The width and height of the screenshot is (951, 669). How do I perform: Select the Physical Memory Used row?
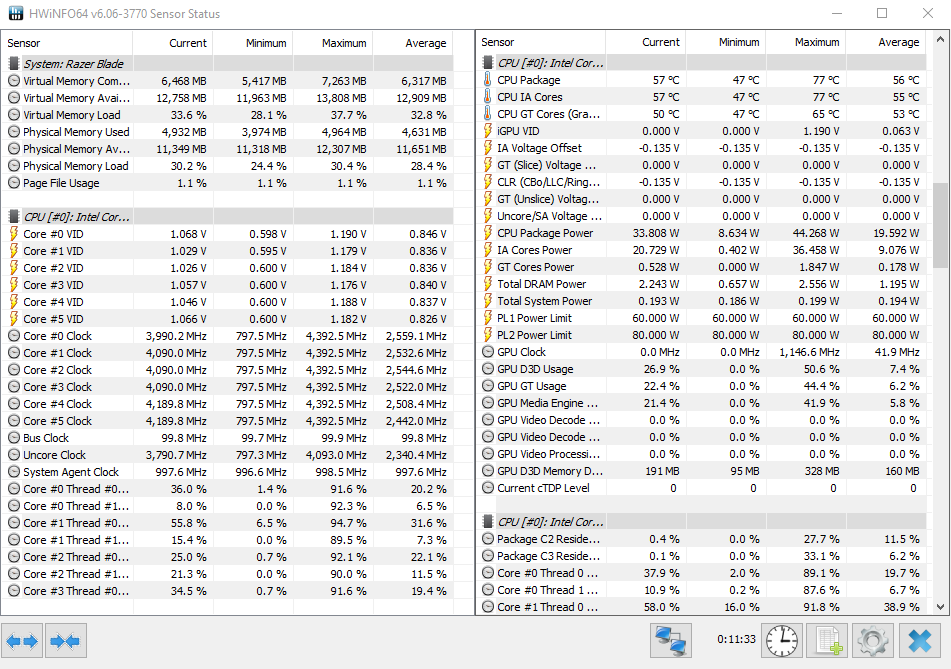coord(227,132)
